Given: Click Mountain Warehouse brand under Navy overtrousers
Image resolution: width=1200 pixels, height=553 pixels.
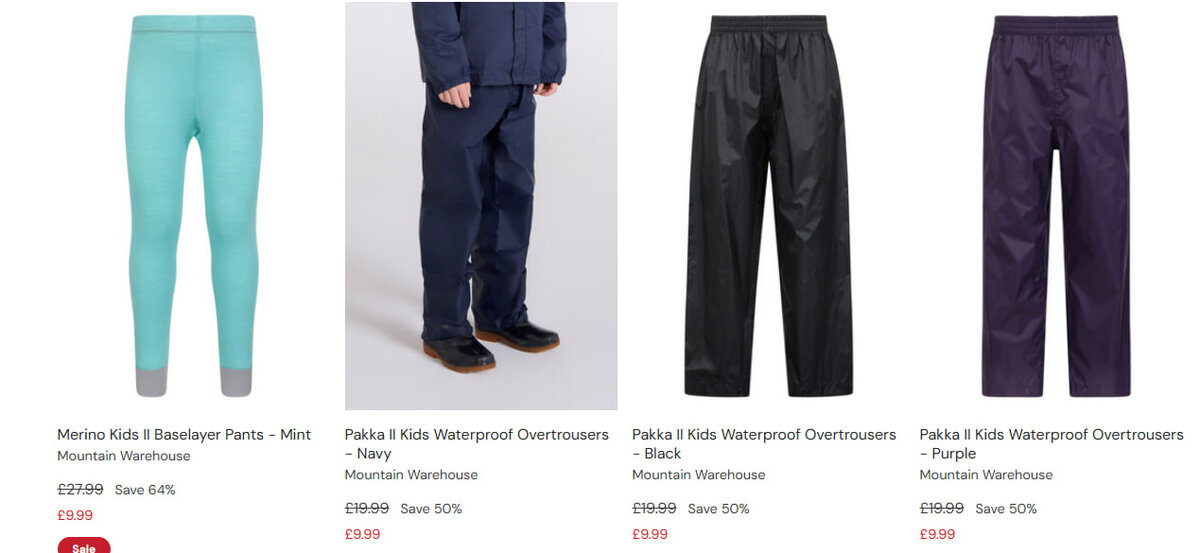Looking at the screenshot, I should click(x=411, y=475).
